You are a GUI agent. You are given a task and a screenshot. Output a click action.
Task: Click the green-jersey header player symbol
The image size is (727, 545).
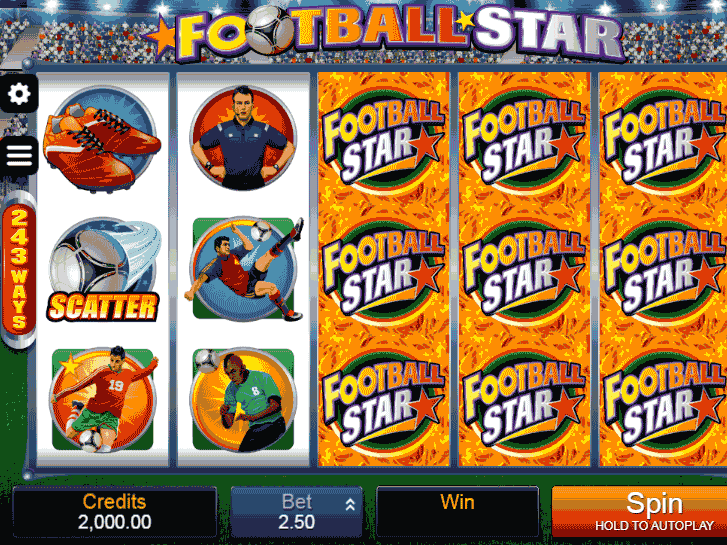point(243,400)
